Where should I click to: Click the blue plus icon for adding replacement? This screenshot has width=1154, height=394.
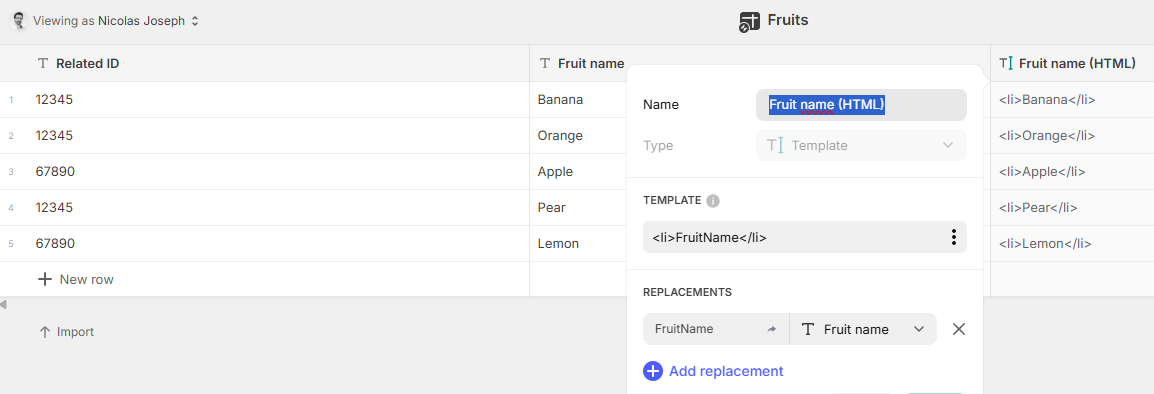pos(653,371)
